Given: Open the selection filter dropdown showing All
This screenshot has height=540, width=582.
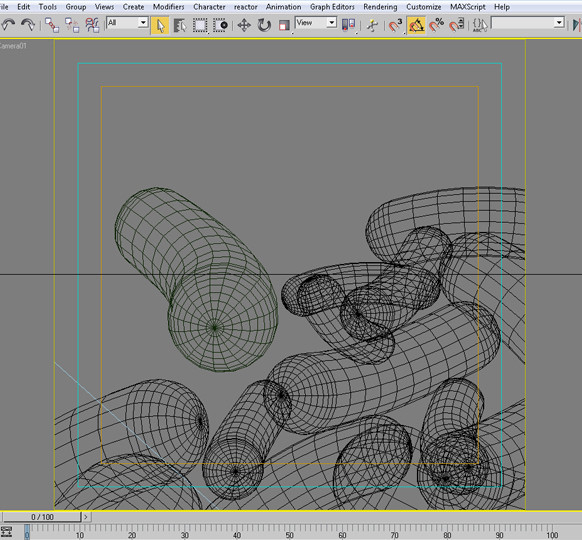Looking at the screenshot, I should pos(127,23).
